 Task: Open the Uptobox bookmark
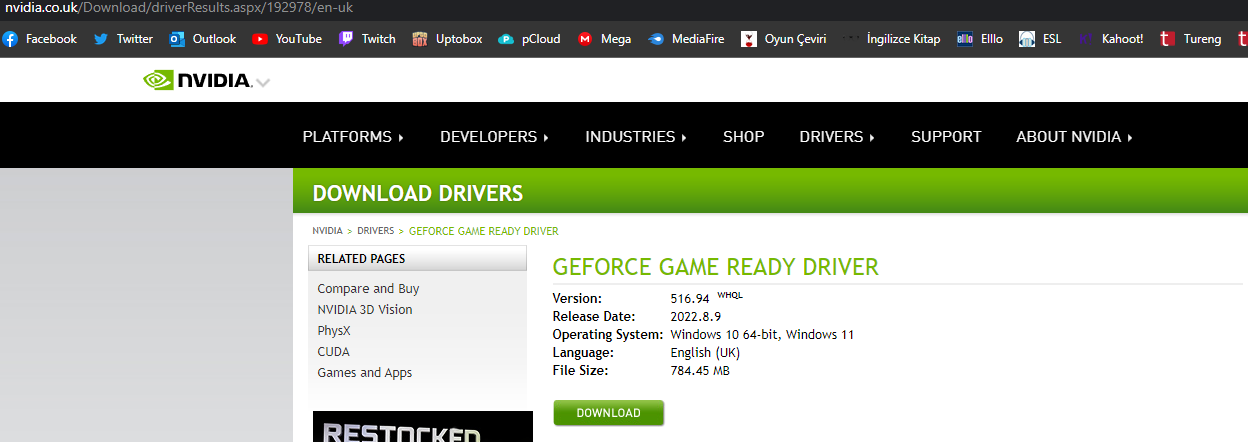447,39
